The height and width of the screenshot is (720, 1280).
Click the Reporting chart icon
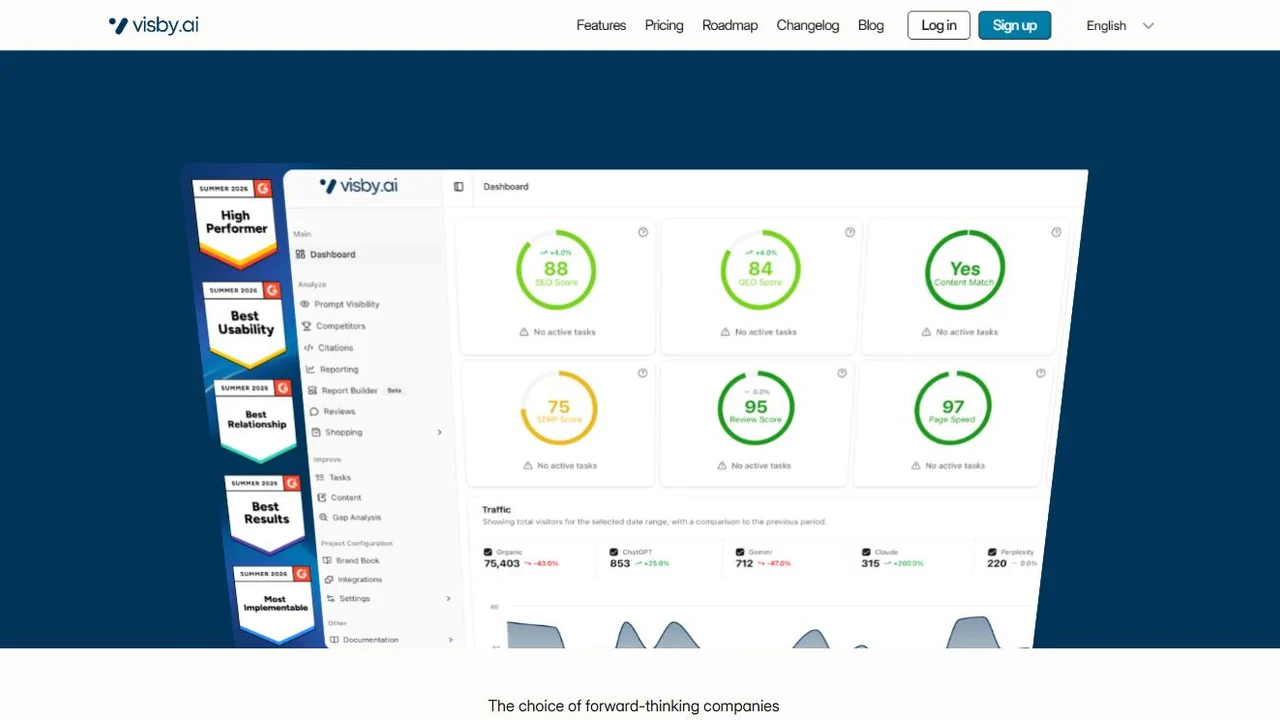(x=311, y=369)
